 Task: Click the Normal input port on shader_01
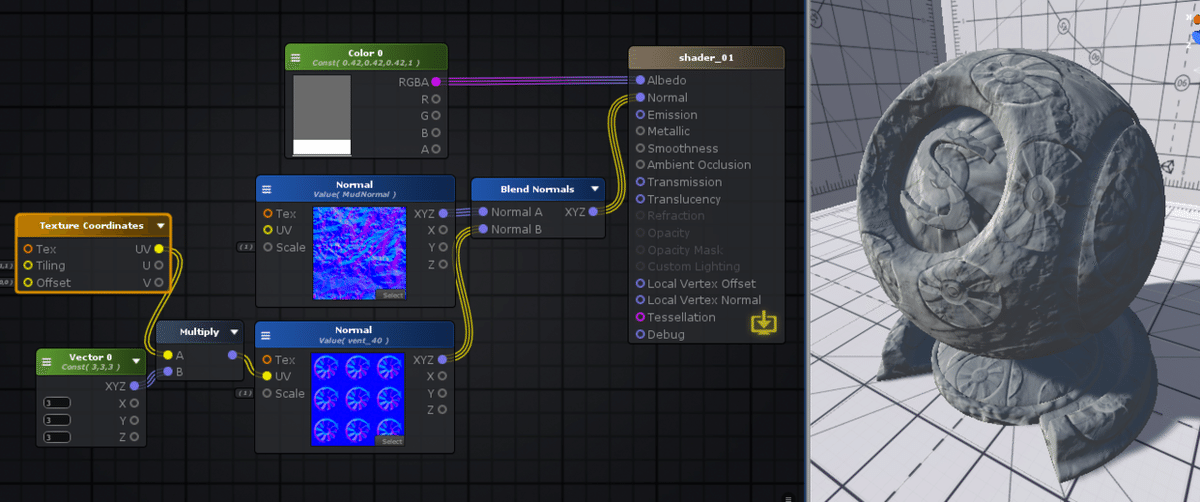point(640,97)
